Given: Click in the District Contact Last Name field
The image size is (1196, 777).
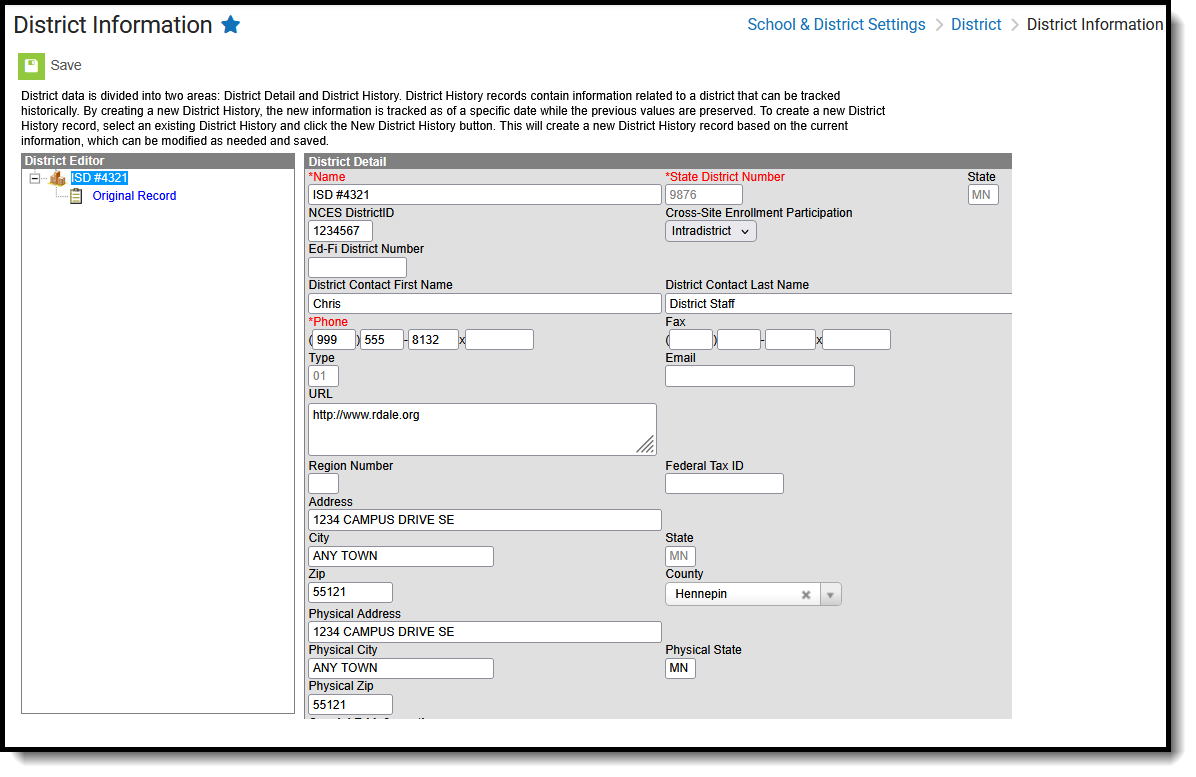Looking at the screenshot, I should (838, 303).
